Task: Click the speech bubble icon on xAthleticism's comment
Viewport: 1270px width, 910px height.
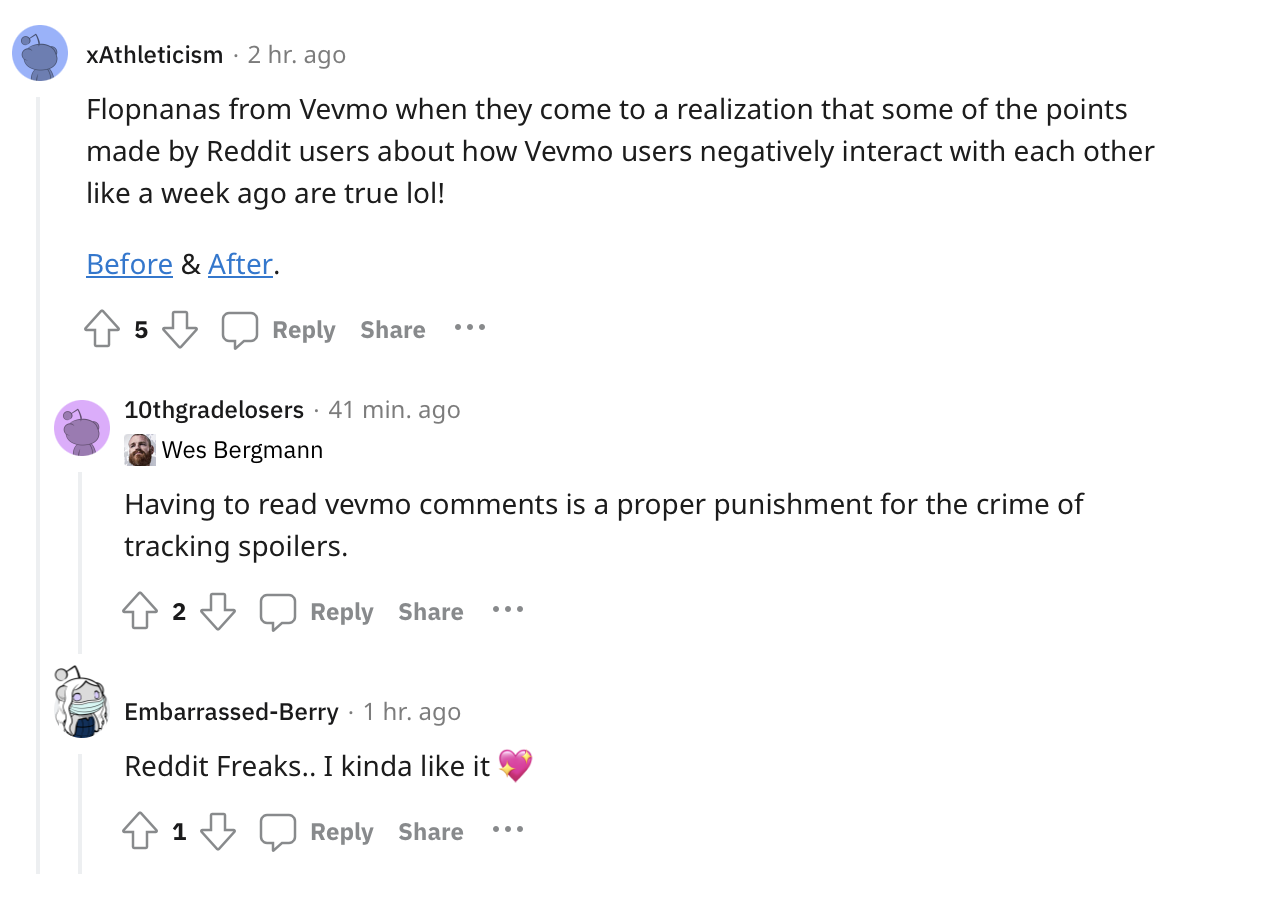Action: [x=240, y=330]
